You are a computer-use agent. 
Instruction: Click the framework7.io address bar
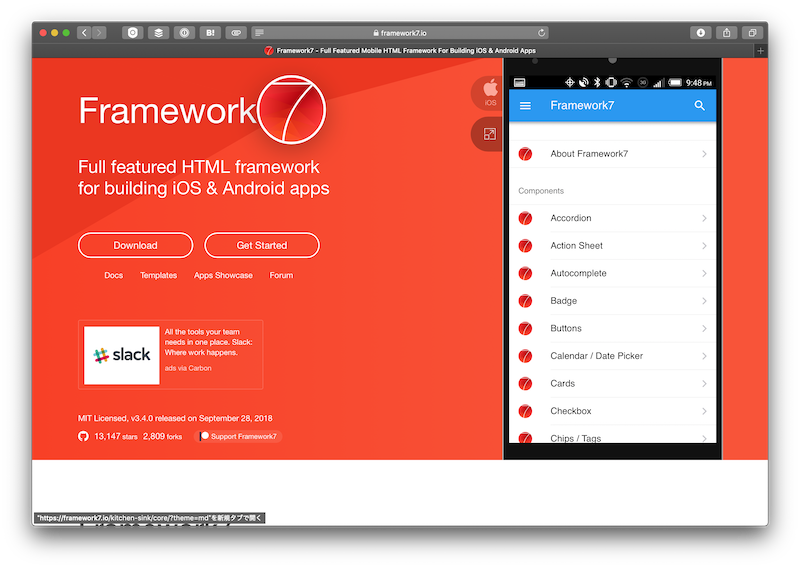400,33
